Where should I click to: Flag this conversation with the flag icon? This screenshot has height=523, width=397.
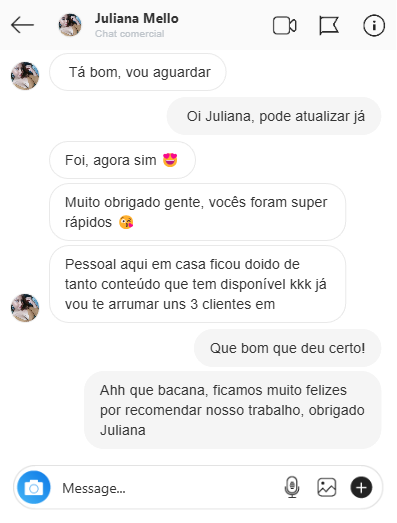329,25
